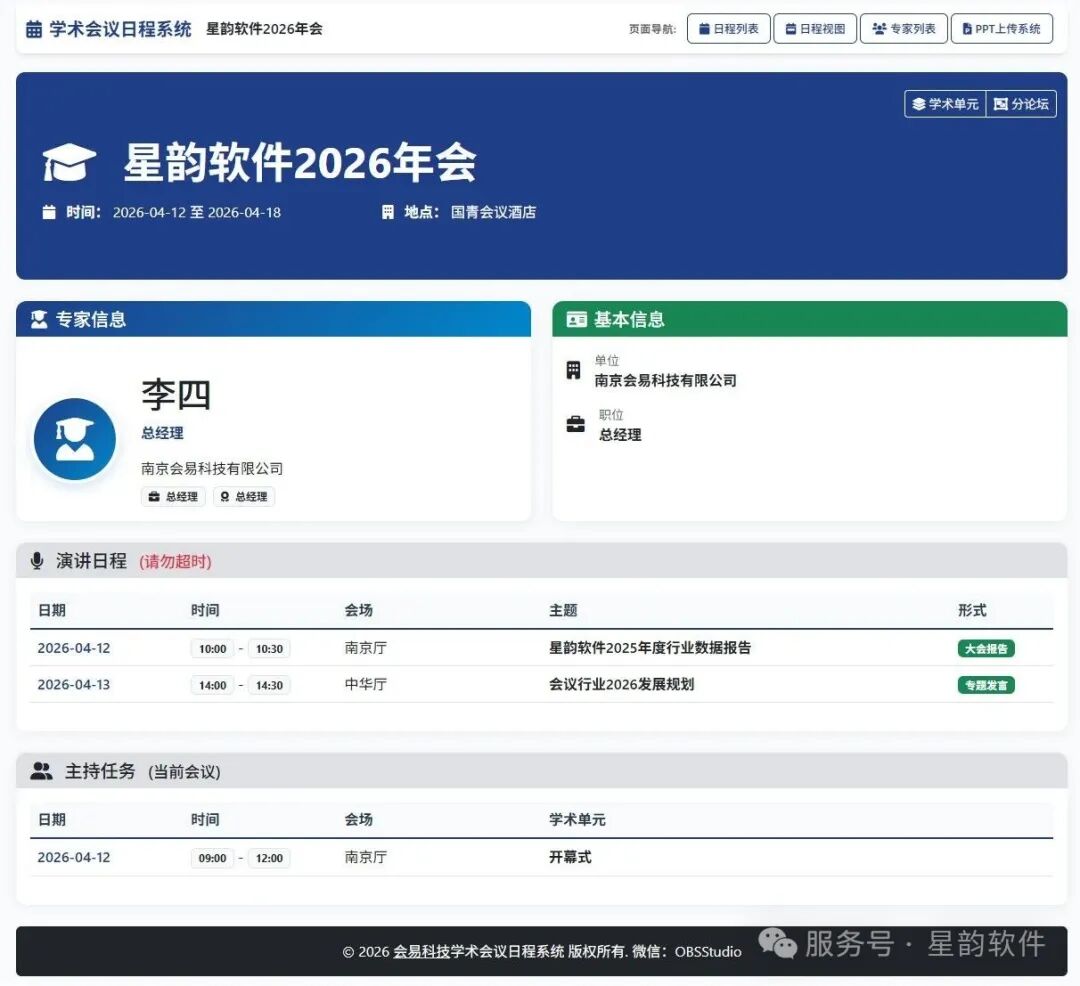1080x986 pixels.
Task: Click the 14:30 time chip
Action: point(269,685)
